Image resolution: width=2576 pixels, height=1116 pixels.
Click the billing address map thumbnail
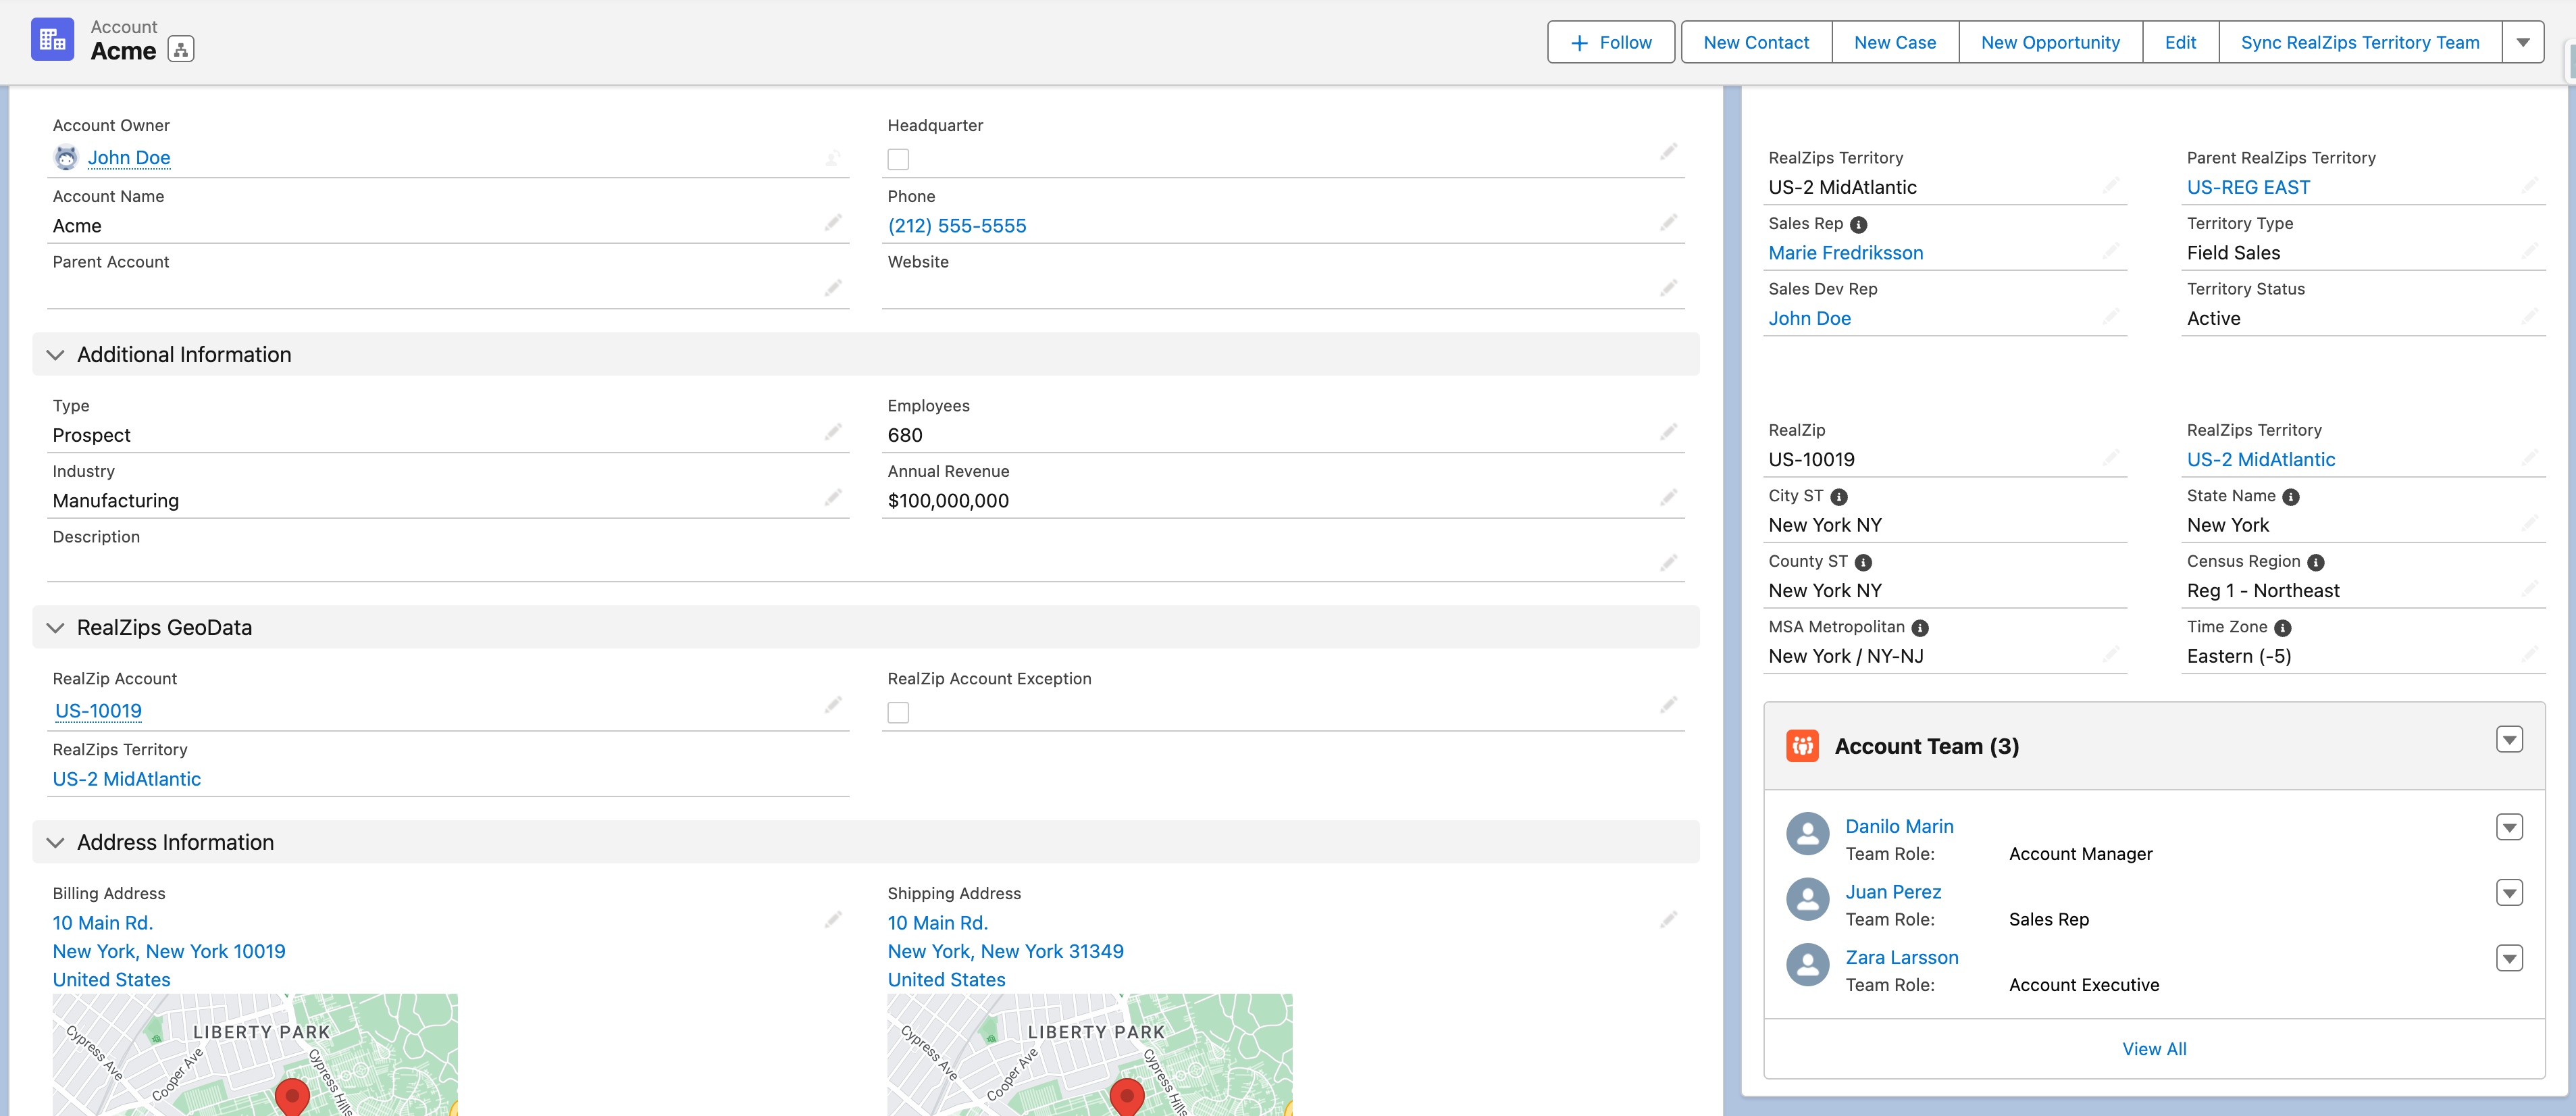pyautogui.click(x=255, y=1054)
